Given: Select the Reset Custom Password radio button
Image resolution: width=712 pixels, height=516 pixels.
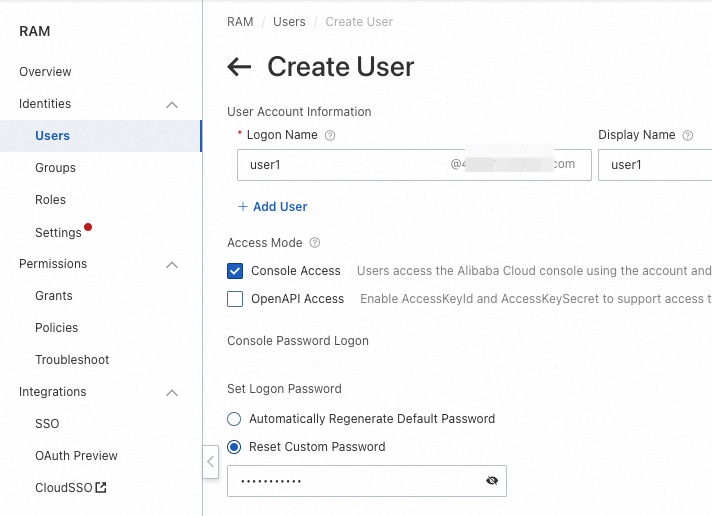Looking at the screenshot, I should pos(234,447).
